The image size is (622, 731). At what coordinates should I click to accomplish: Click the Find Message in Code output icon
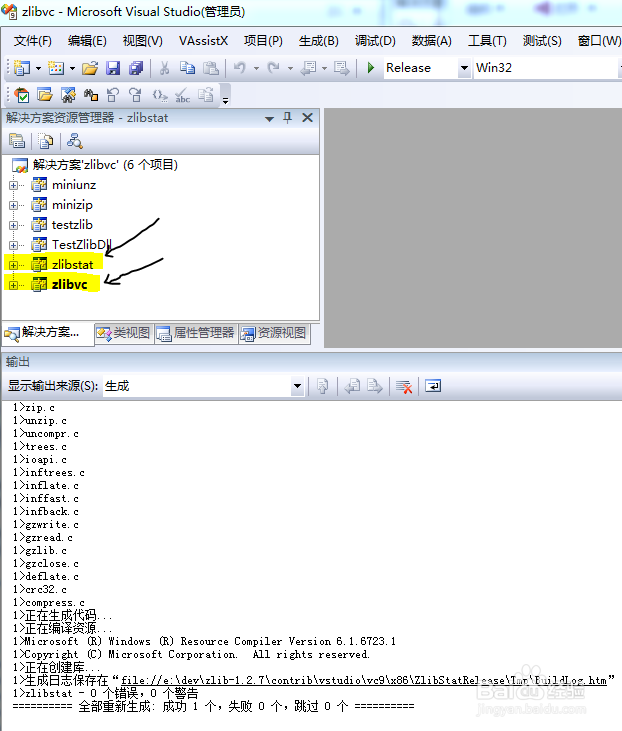[x=323, y=386]
